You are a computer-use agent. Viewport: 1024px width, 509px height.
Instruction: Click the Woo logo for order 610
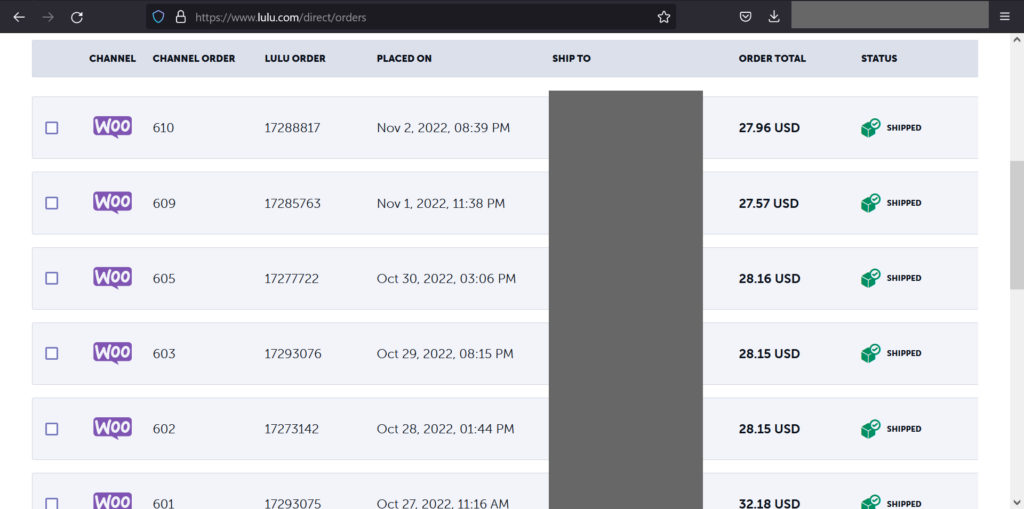tap(112, 127)
